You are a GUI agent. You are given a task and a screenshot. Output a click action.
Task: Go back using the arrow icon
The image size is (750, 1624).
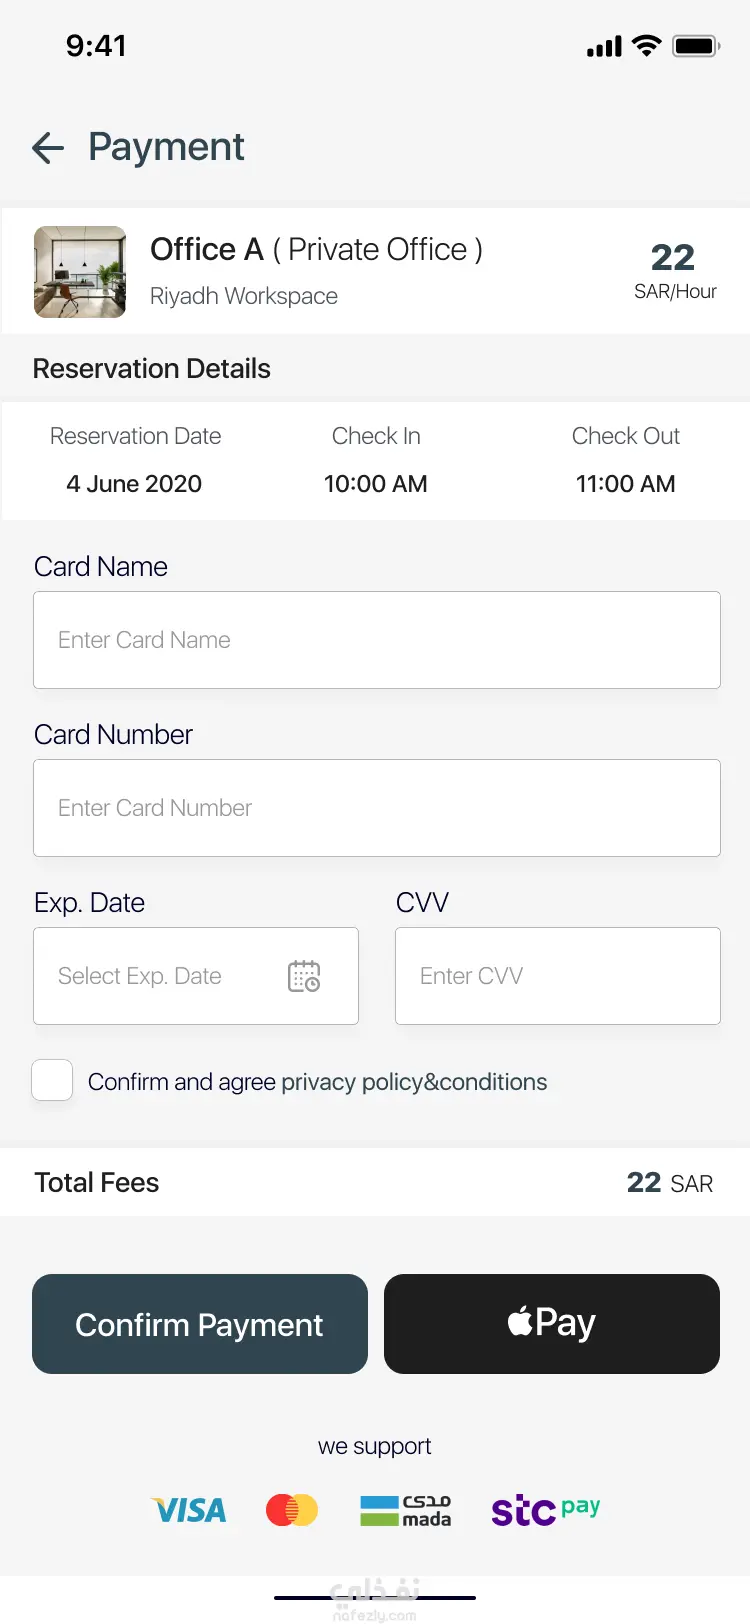[x=48, y=148]
